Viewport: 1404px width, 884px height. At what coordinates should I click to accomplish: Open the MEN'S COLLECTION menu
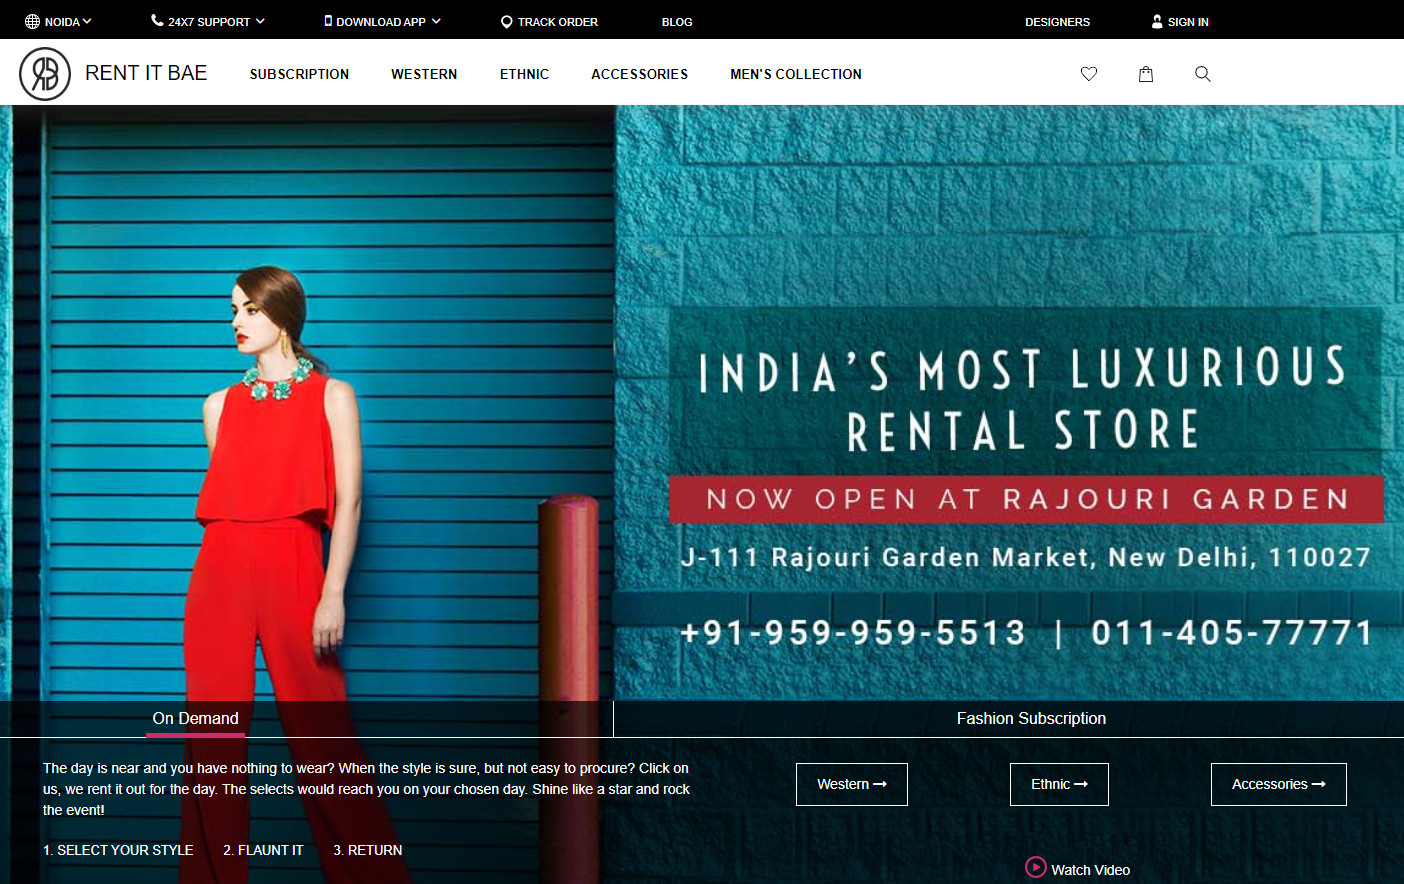[x=796, y=74]
